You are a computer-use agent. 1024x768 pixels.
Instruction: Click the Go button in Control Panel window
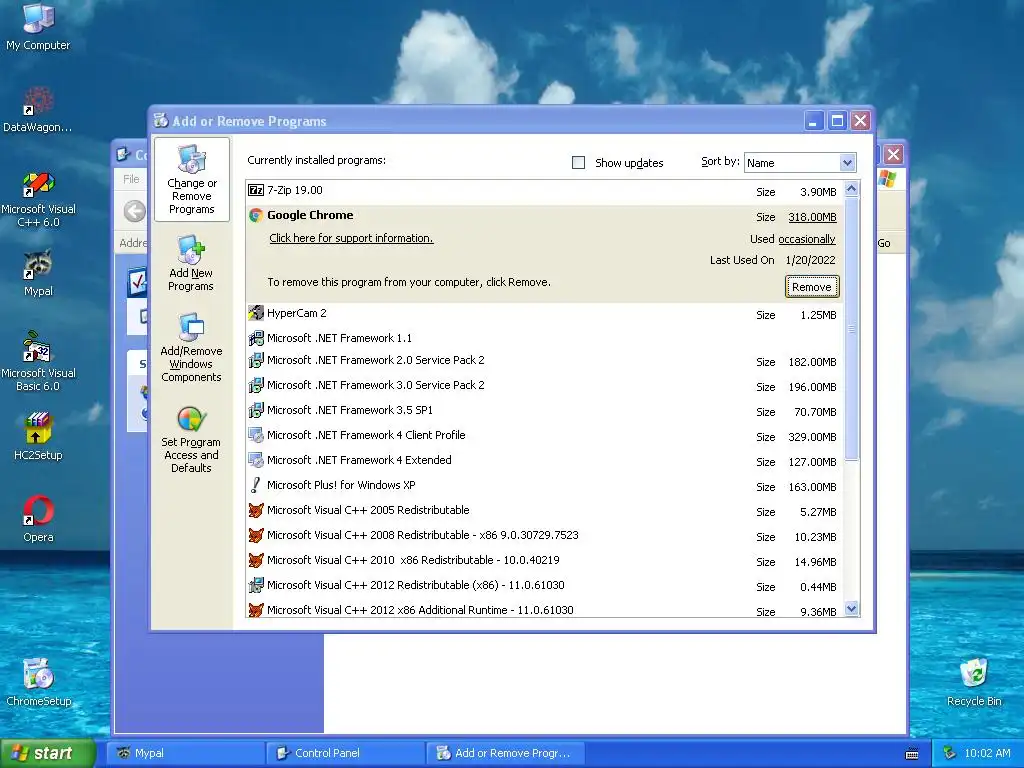[x=884, y=243]
